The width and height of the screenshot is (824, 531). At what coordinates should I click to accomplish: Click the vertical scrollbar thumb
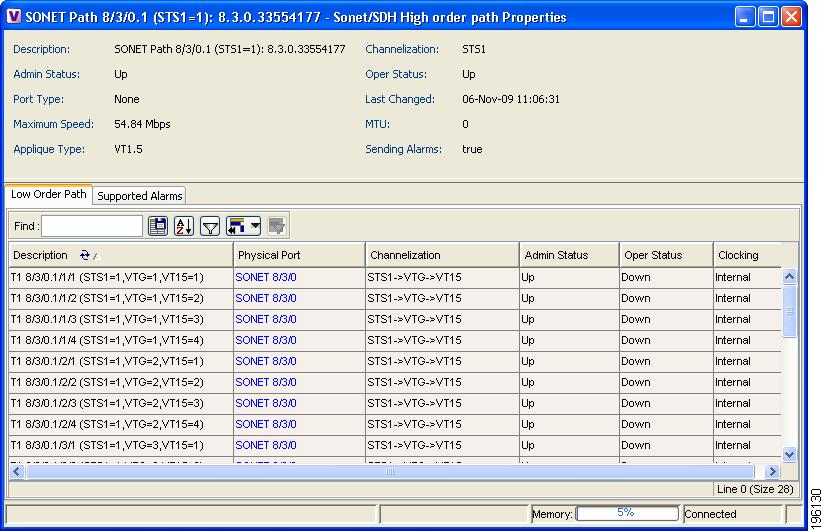789,311
